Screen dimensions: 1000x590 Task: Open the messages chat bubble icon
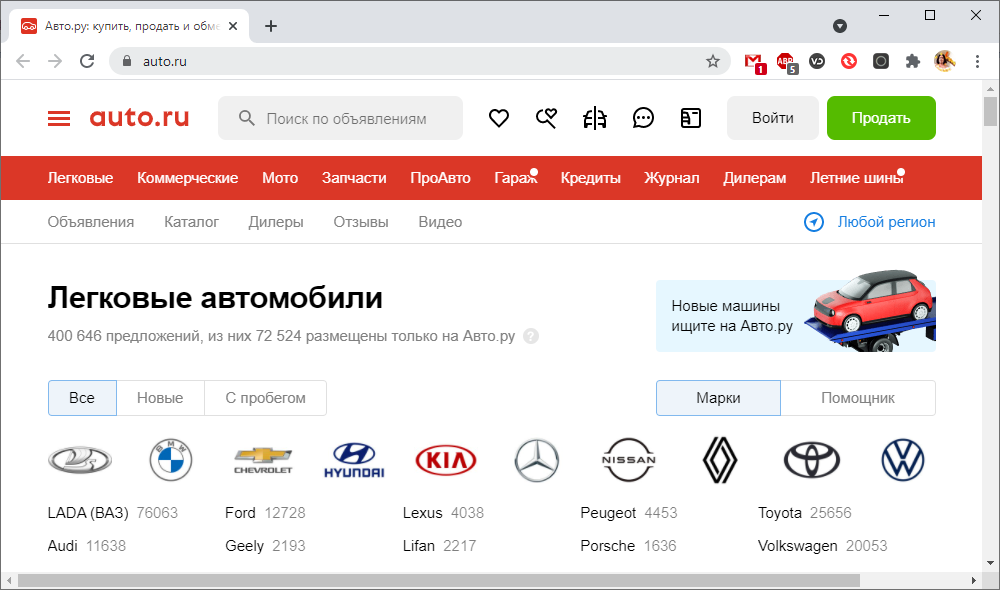[643, 118]
